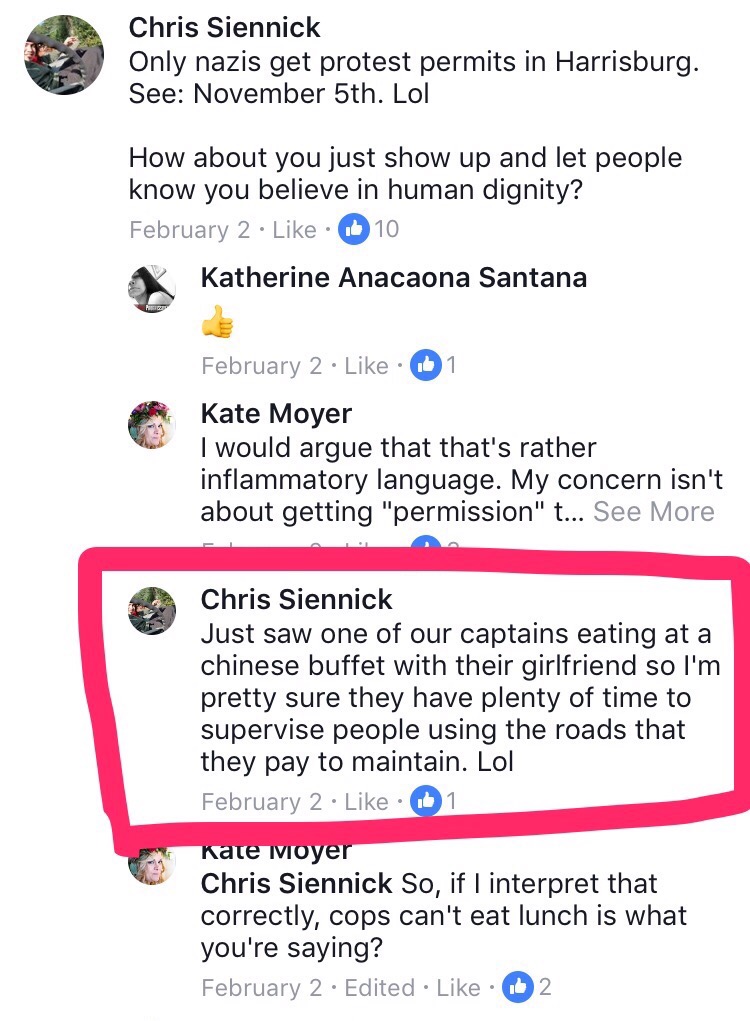
Task: Like the chinese buffet comment
Action: click(366, 802)
